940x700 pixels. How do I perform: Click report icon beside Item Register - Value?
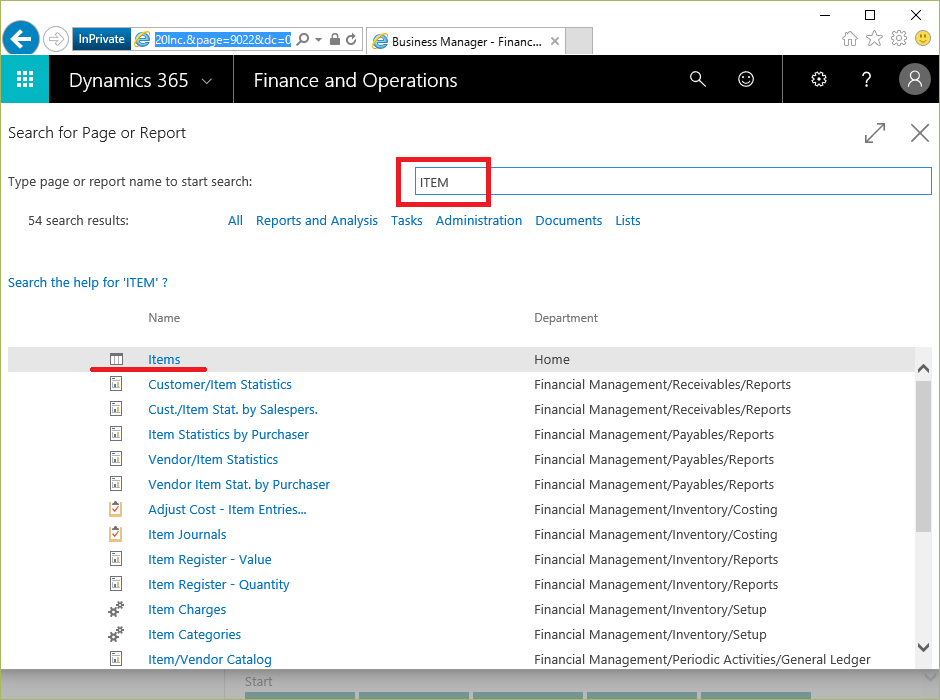coord(116,559)
